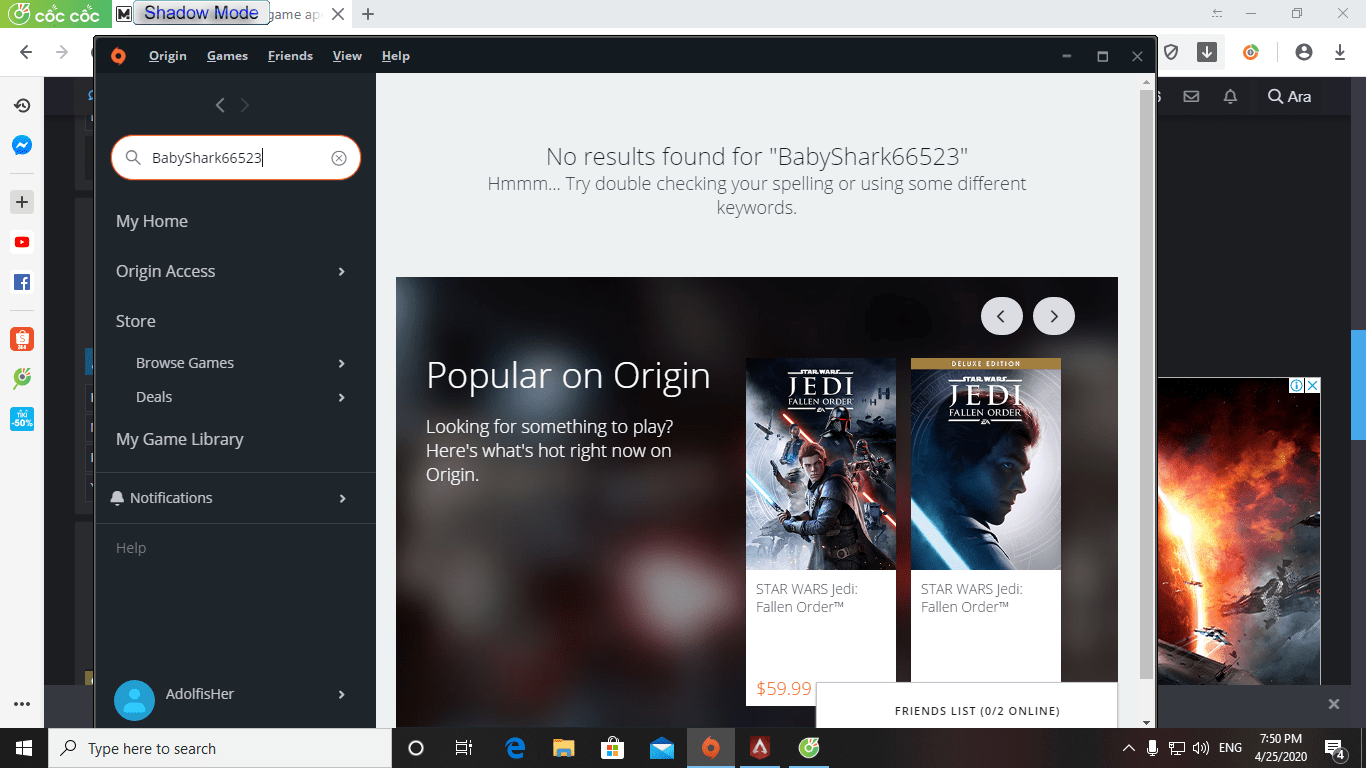1366x768 pixels.
Task: Open the Deluxe Edition Jedi Fallen Order cover
Action: pos(986,464)
